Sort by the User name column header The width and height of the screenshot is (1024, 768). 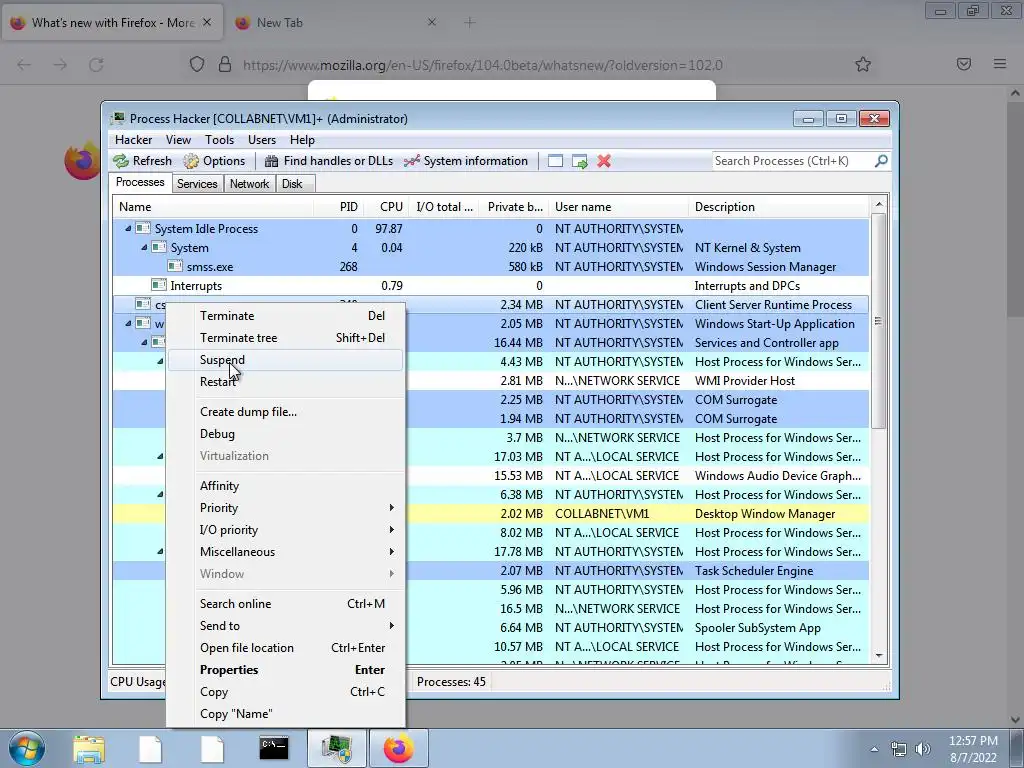pos(618,207)
